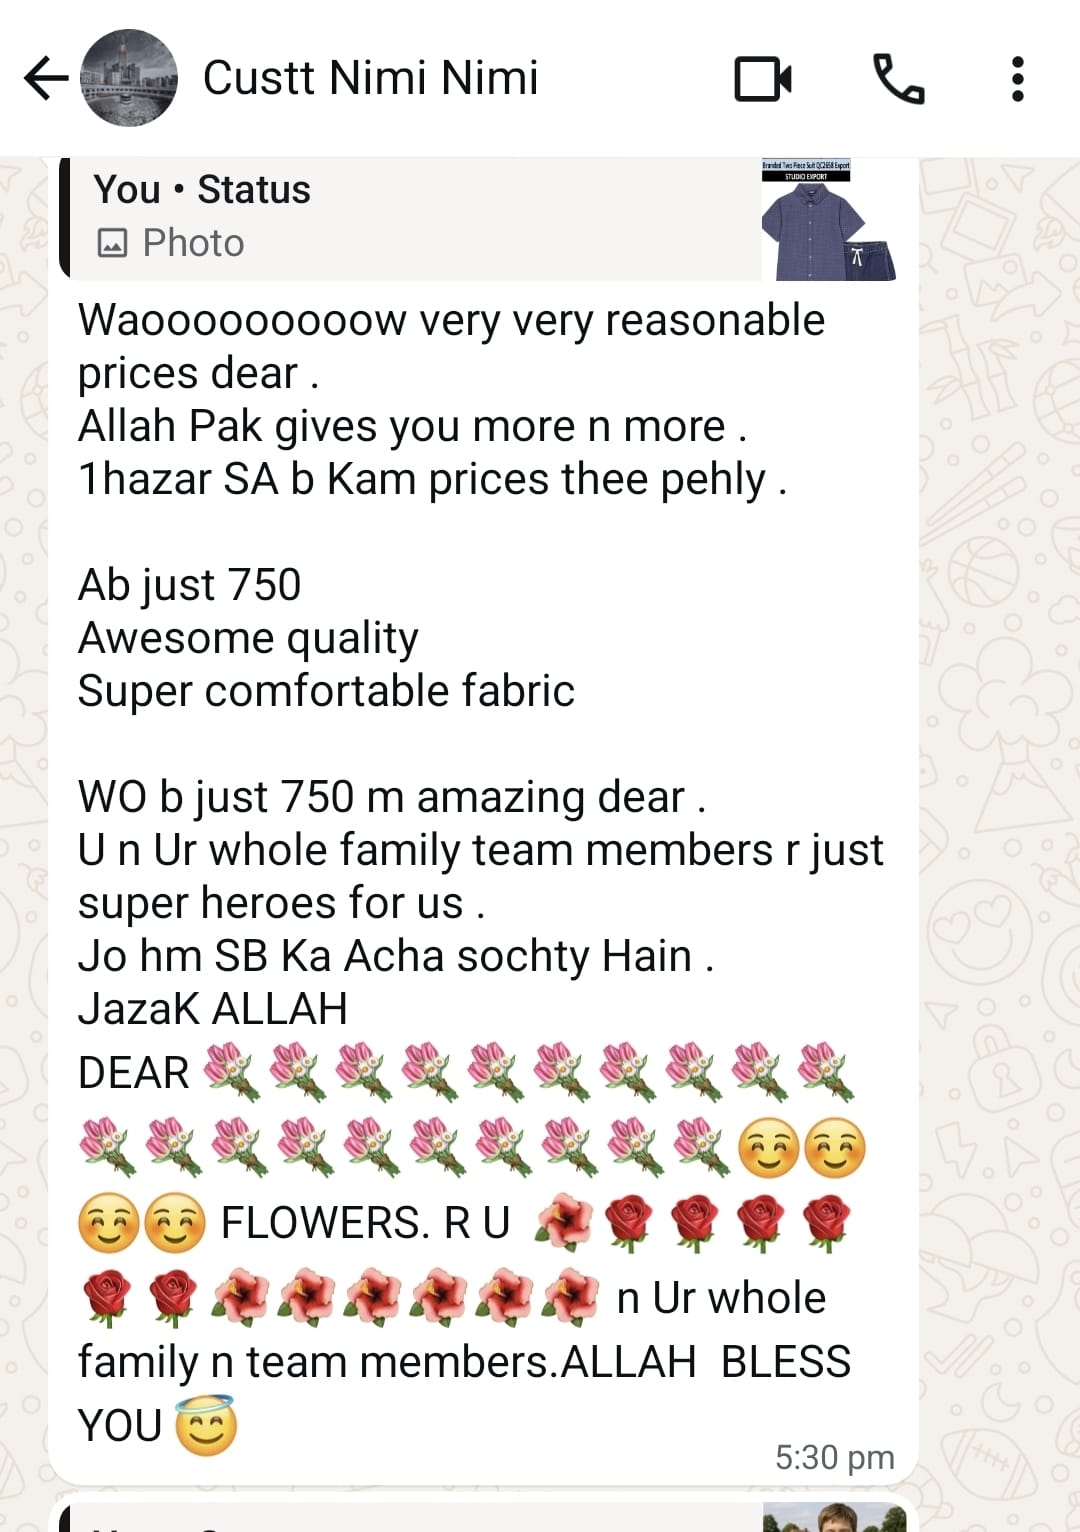Screen dimensions: 1080x1532
Task: Tap the hibiscus emoji after 'R U'
Action: (x=563, y=1223)
